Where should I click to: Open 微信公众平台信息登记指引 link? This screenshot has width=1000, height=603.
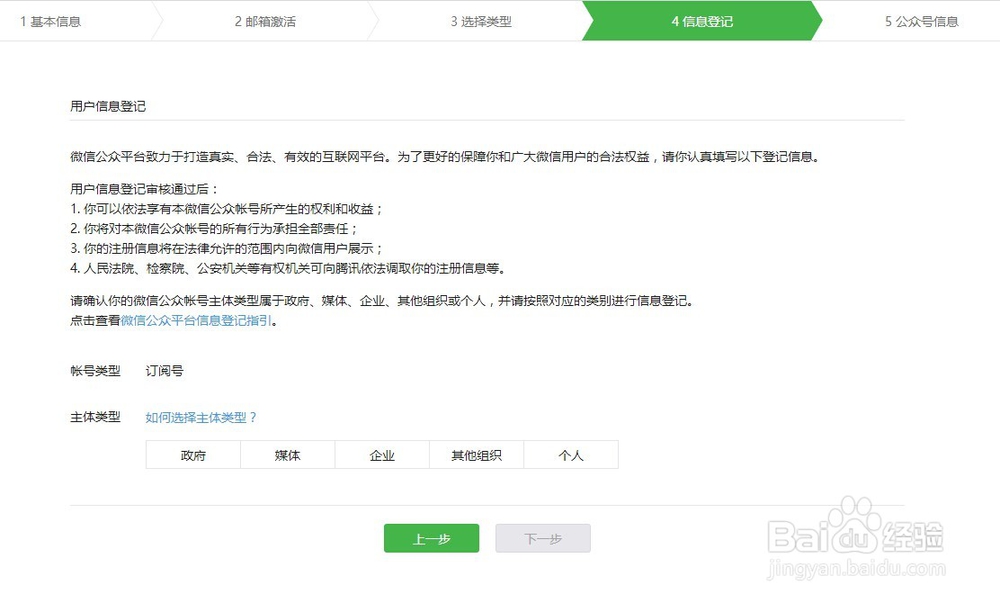point(196,320)
